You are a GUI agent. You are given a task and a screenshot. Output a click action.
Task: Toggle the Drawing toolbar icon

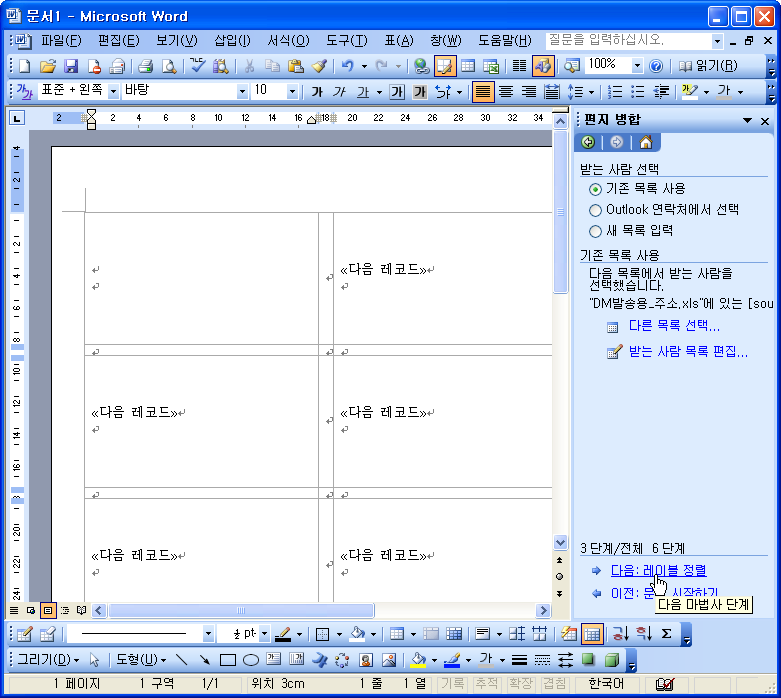(x=543, y=66)
